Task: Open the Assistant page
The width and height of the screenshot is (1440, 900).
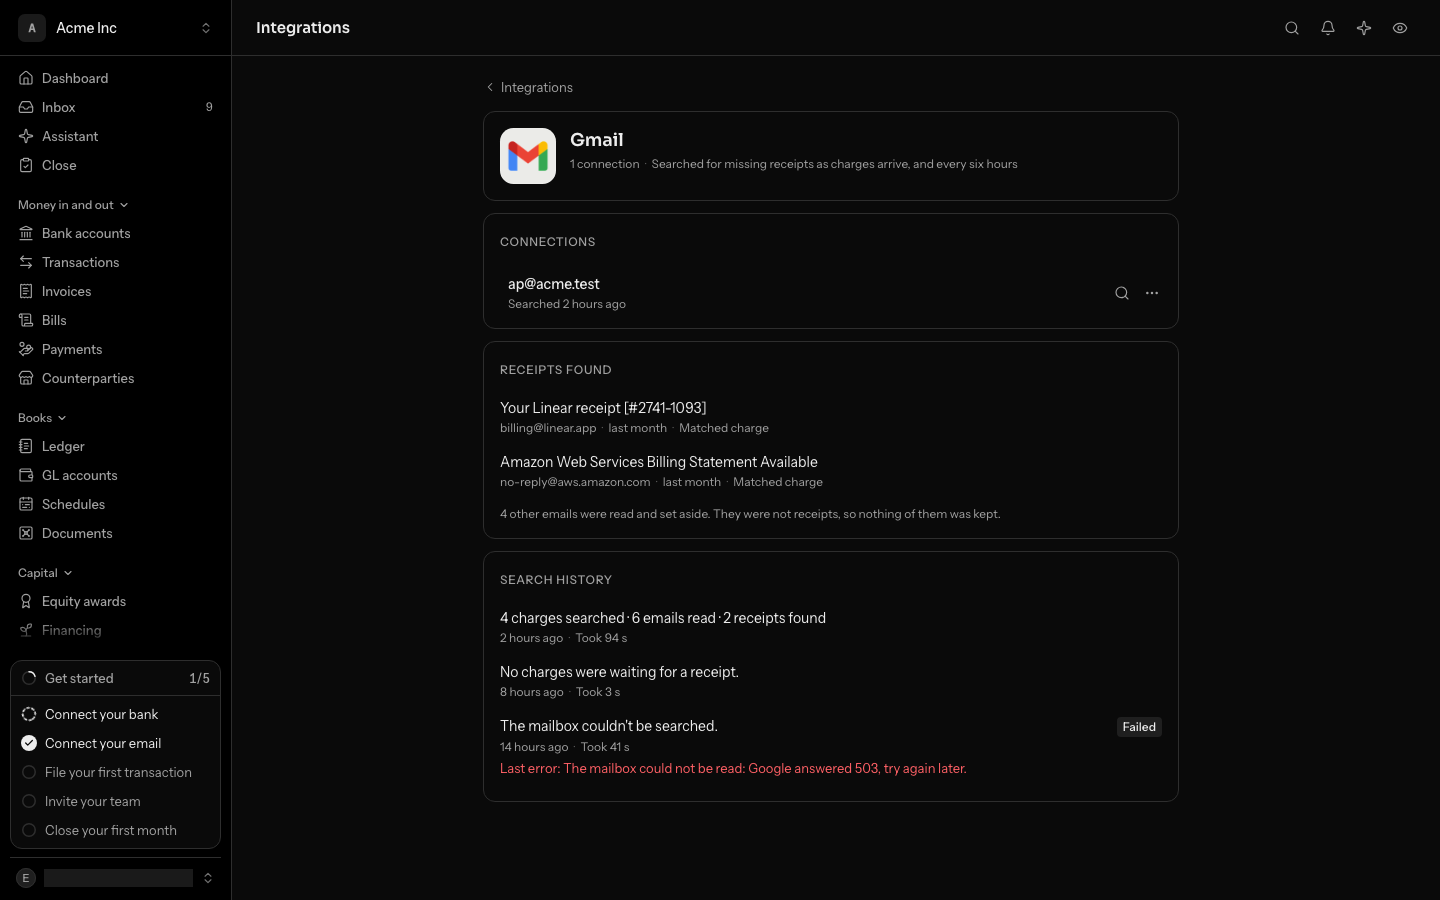Action: tap(115, 136)
